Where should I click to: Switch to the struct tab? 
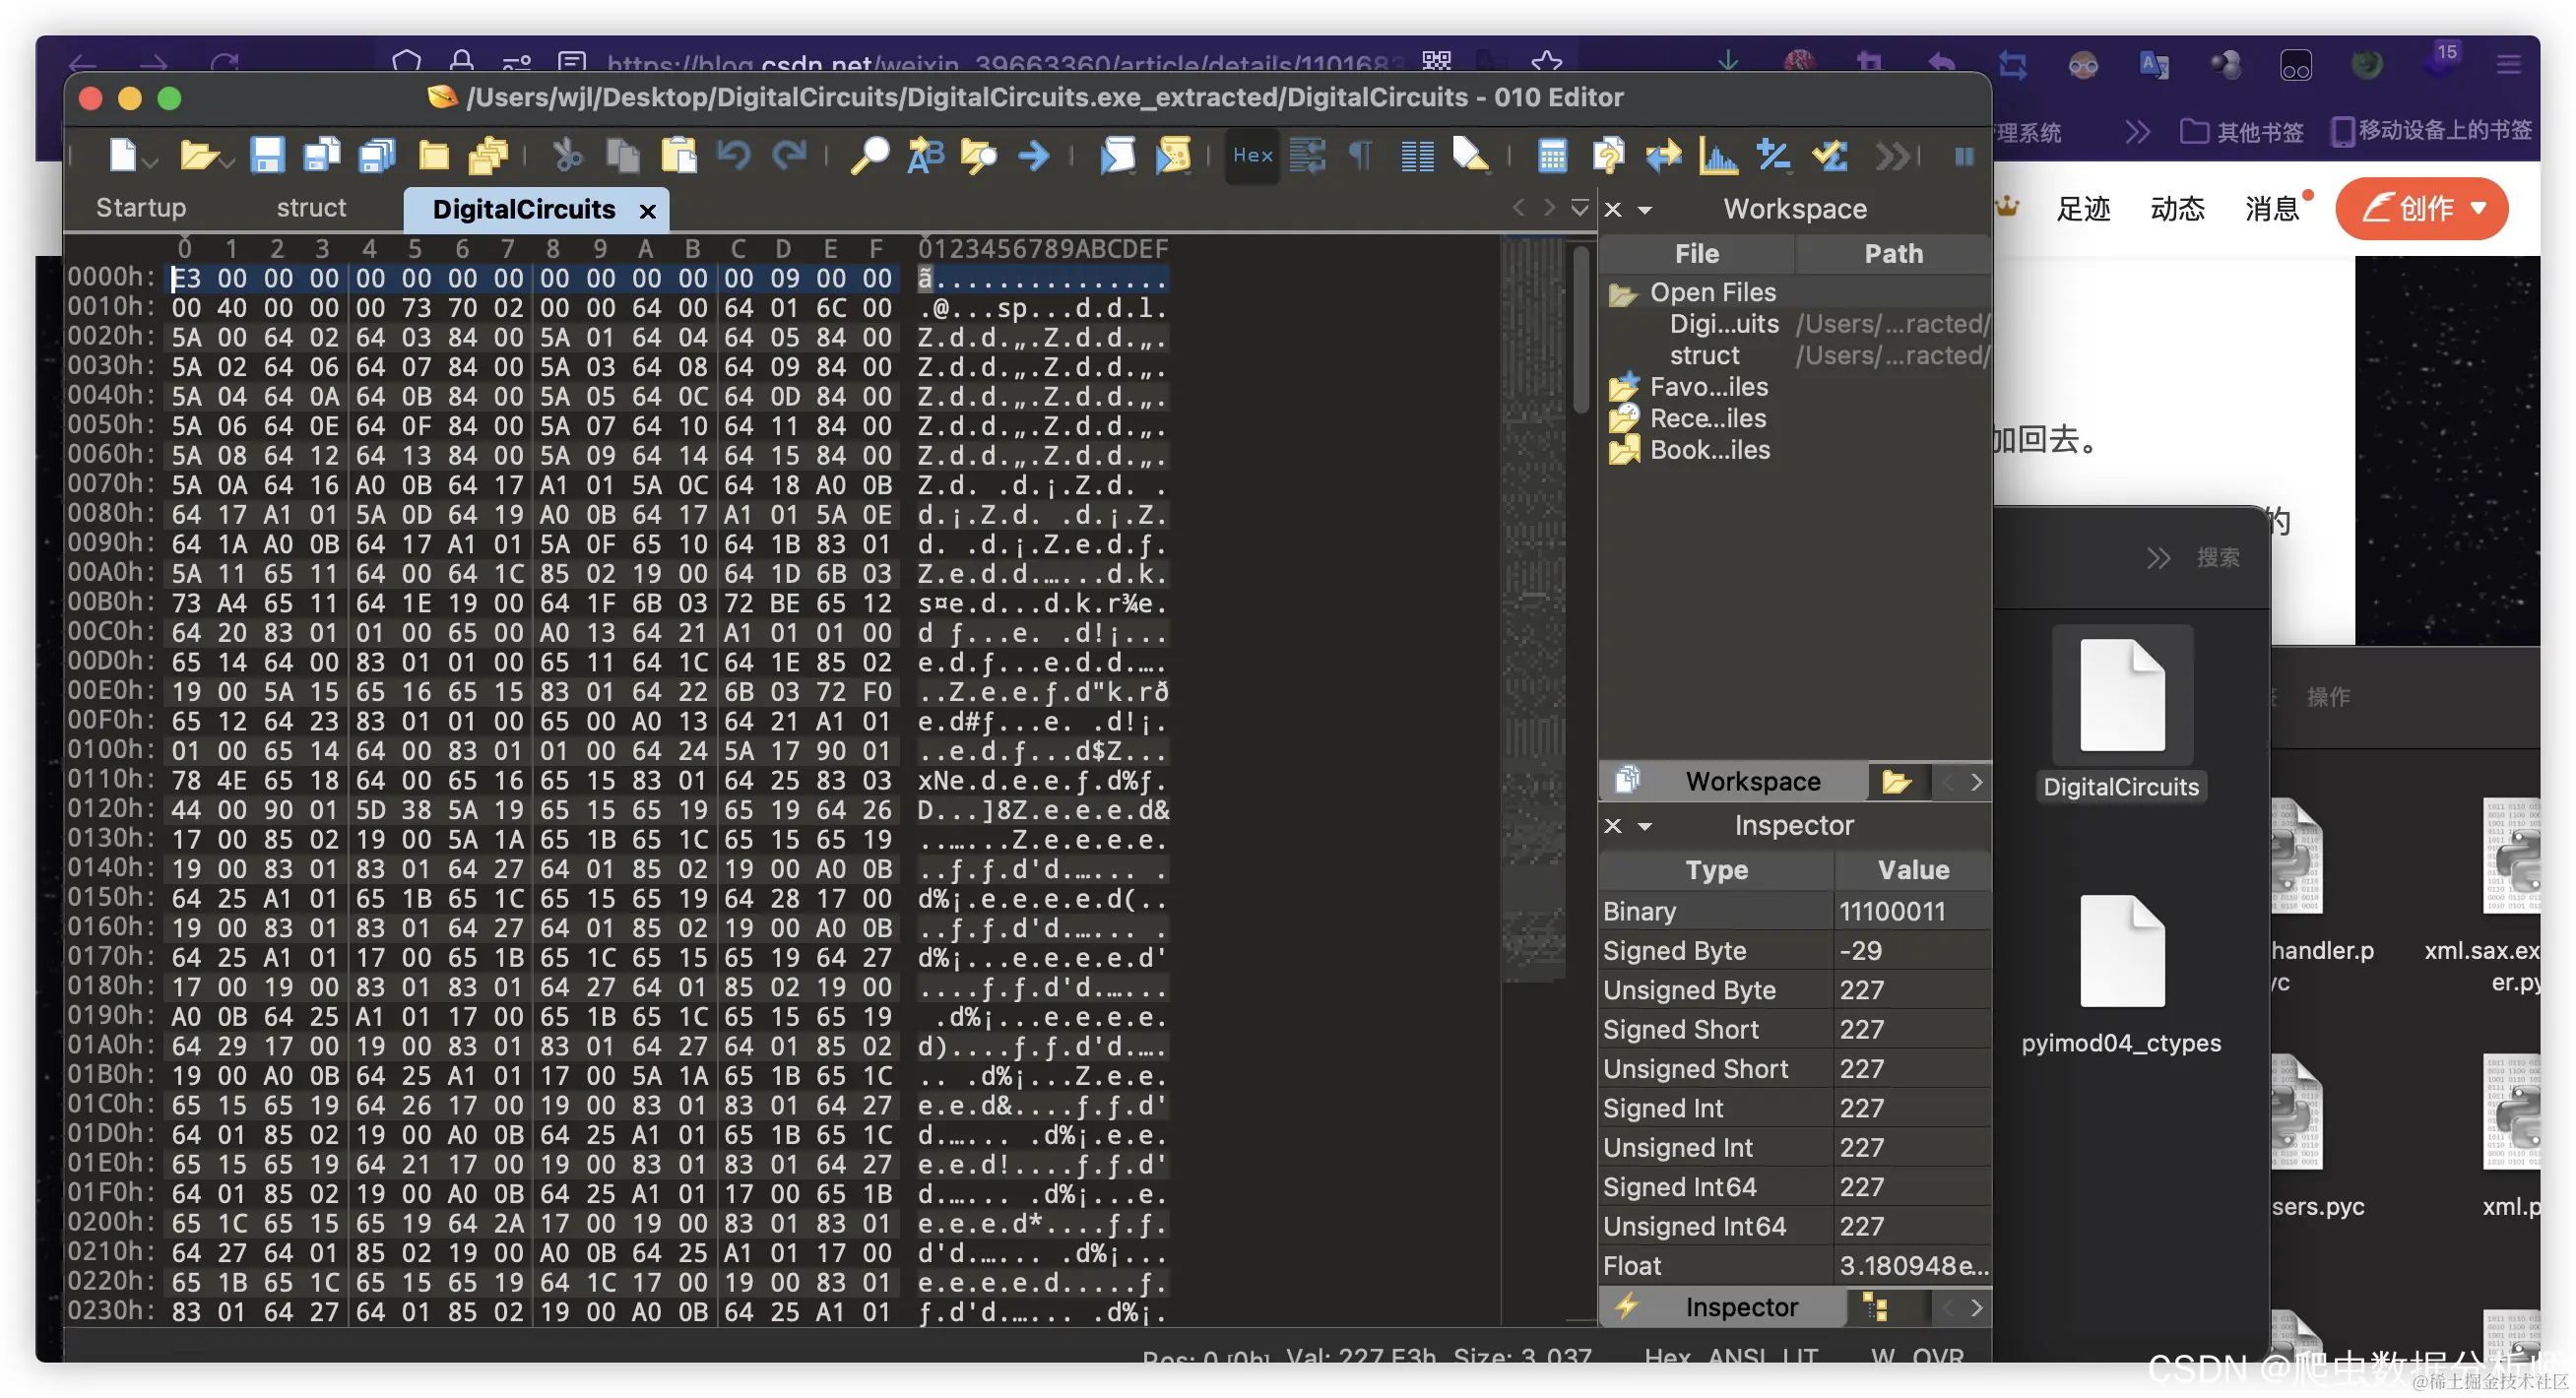[x=311, y=208]
